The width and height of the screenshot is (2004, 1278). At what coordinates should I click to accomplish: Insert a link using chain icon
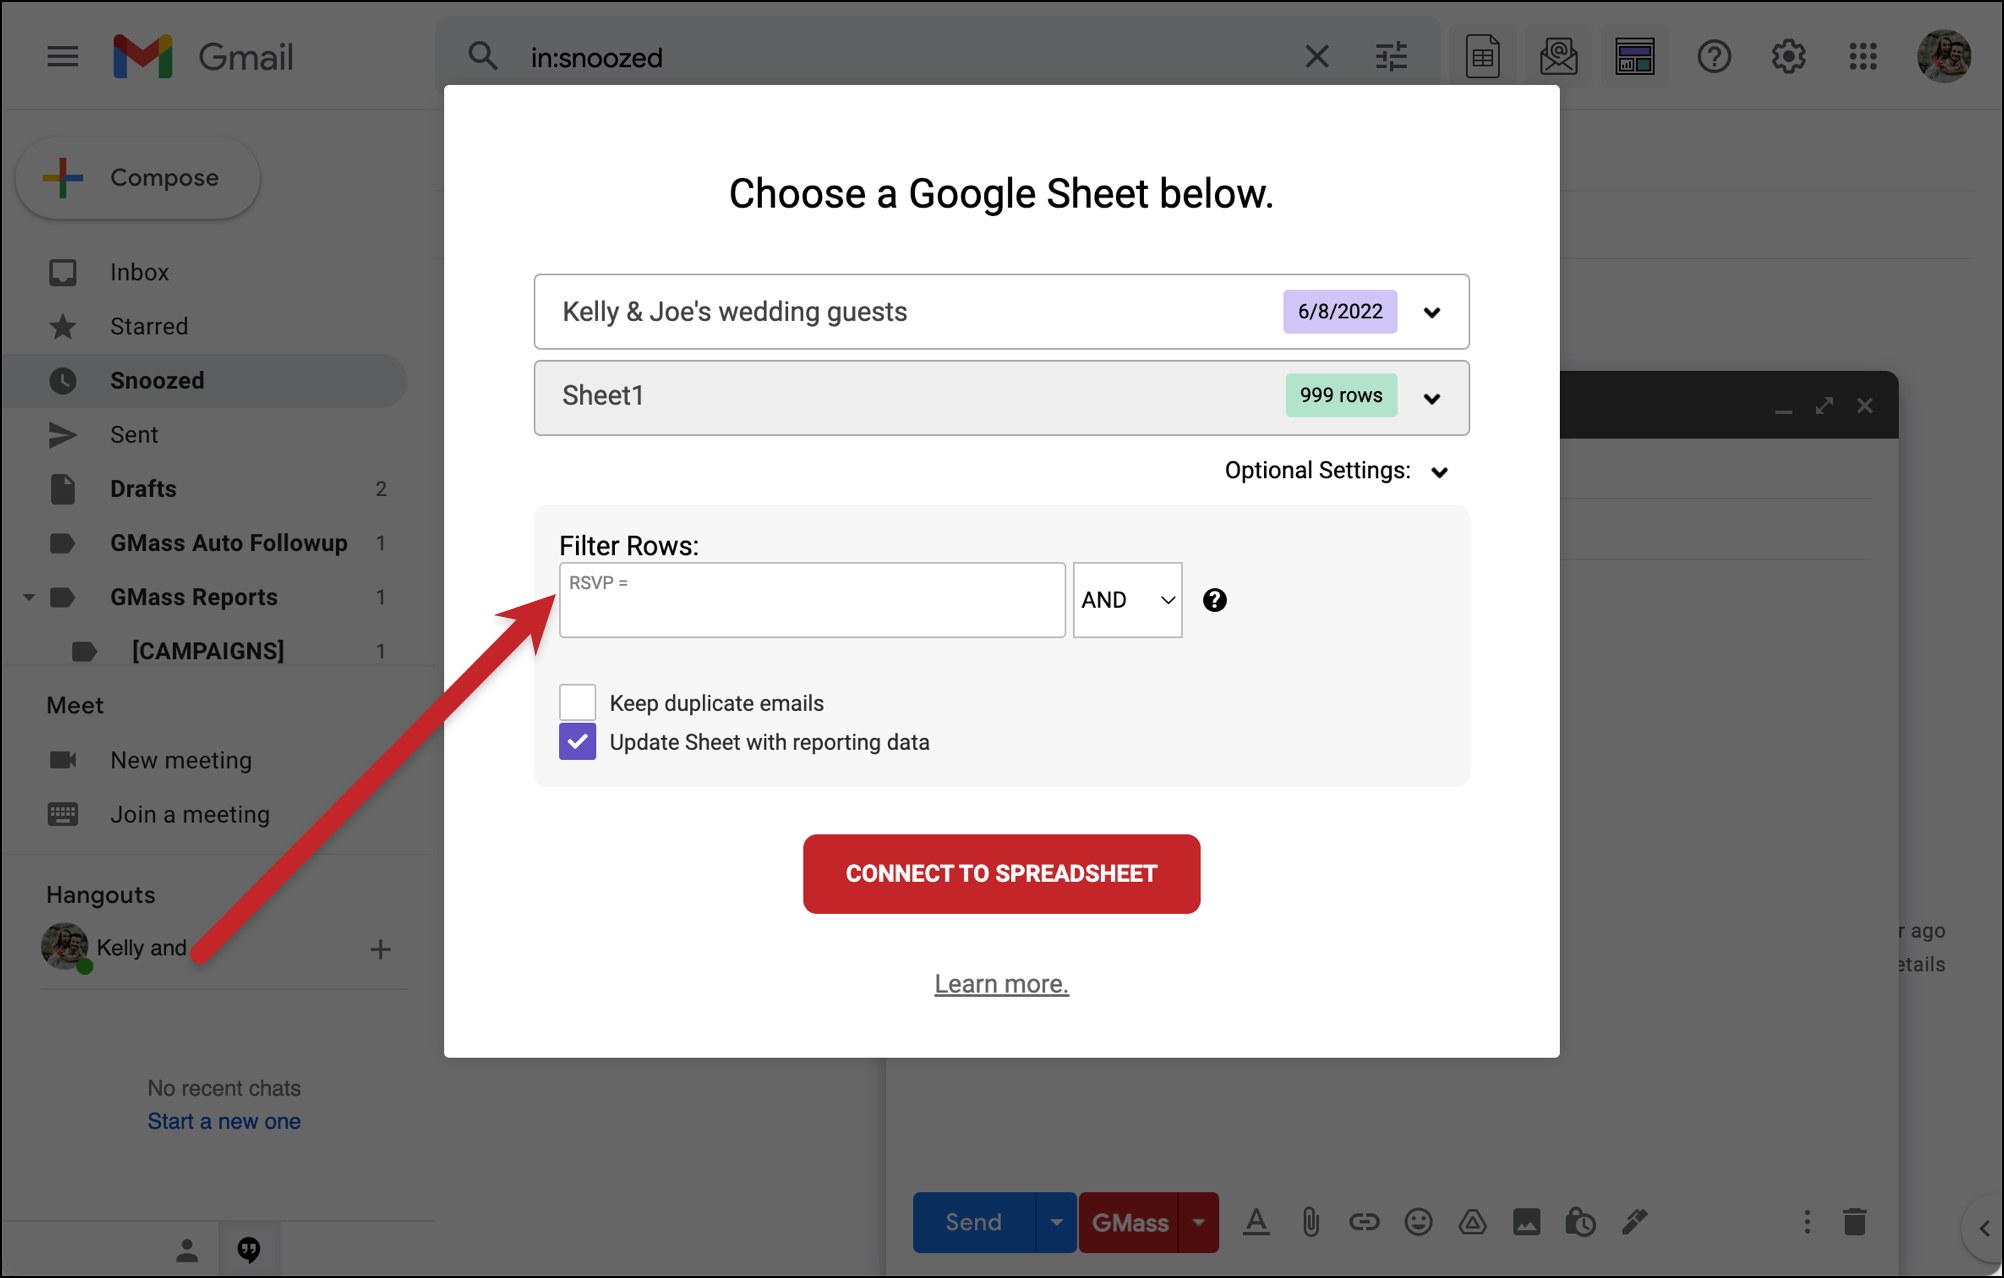click(x=1364, y=1222)
